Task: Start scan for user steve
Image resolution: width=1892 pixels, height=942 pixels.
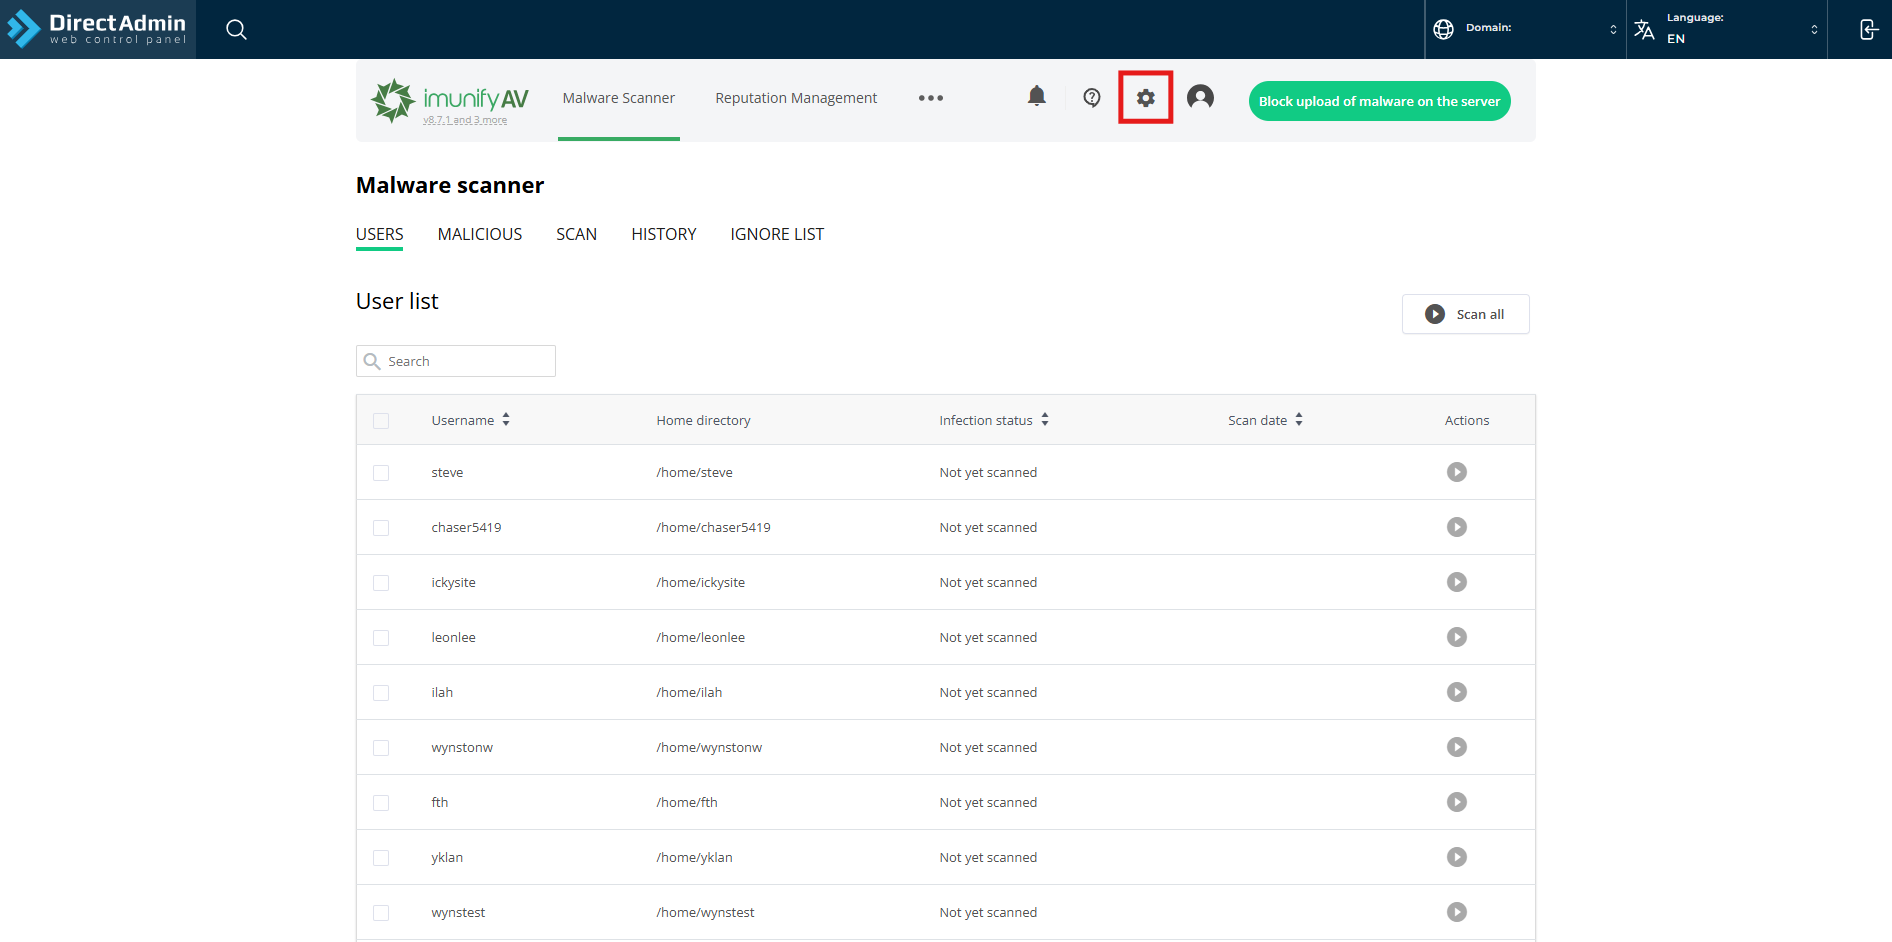Action: 1456,472
